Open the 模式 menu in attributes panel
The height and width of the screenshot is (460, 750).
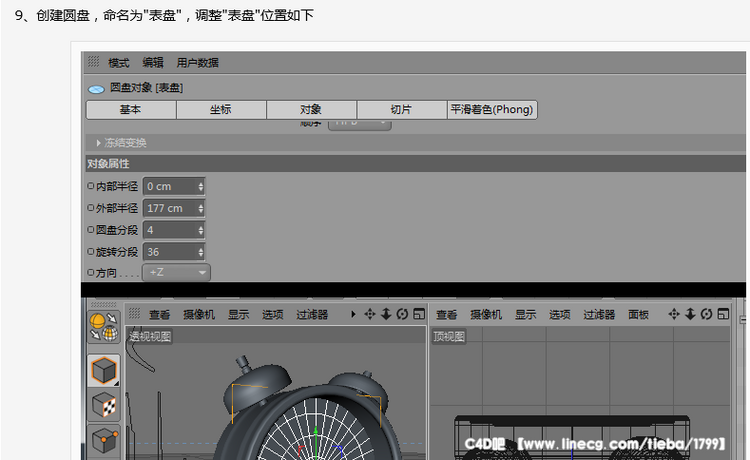[119, 63]
